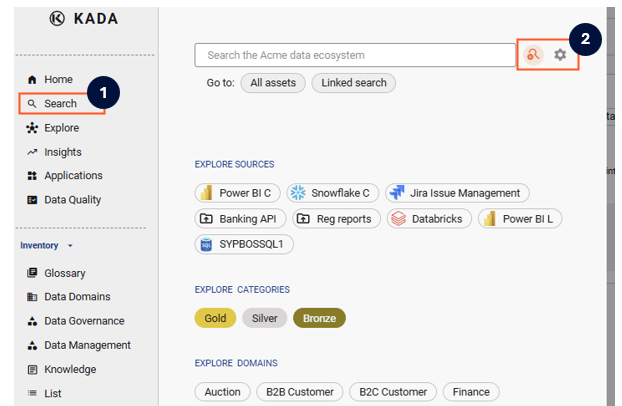Open Explore from the sidebar
622x406 pixels.
pos(60,128)
